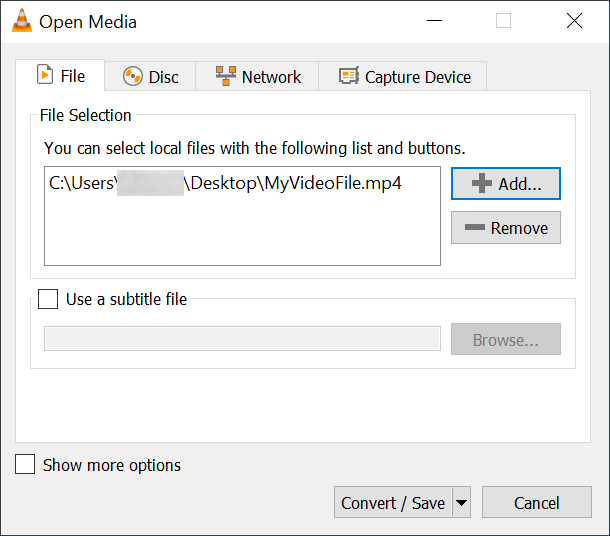The height and width of the screenshot is (536, 610).
Task: Click the disabled maximize window button
Action: pyautogui.click(x=503, y=21)
